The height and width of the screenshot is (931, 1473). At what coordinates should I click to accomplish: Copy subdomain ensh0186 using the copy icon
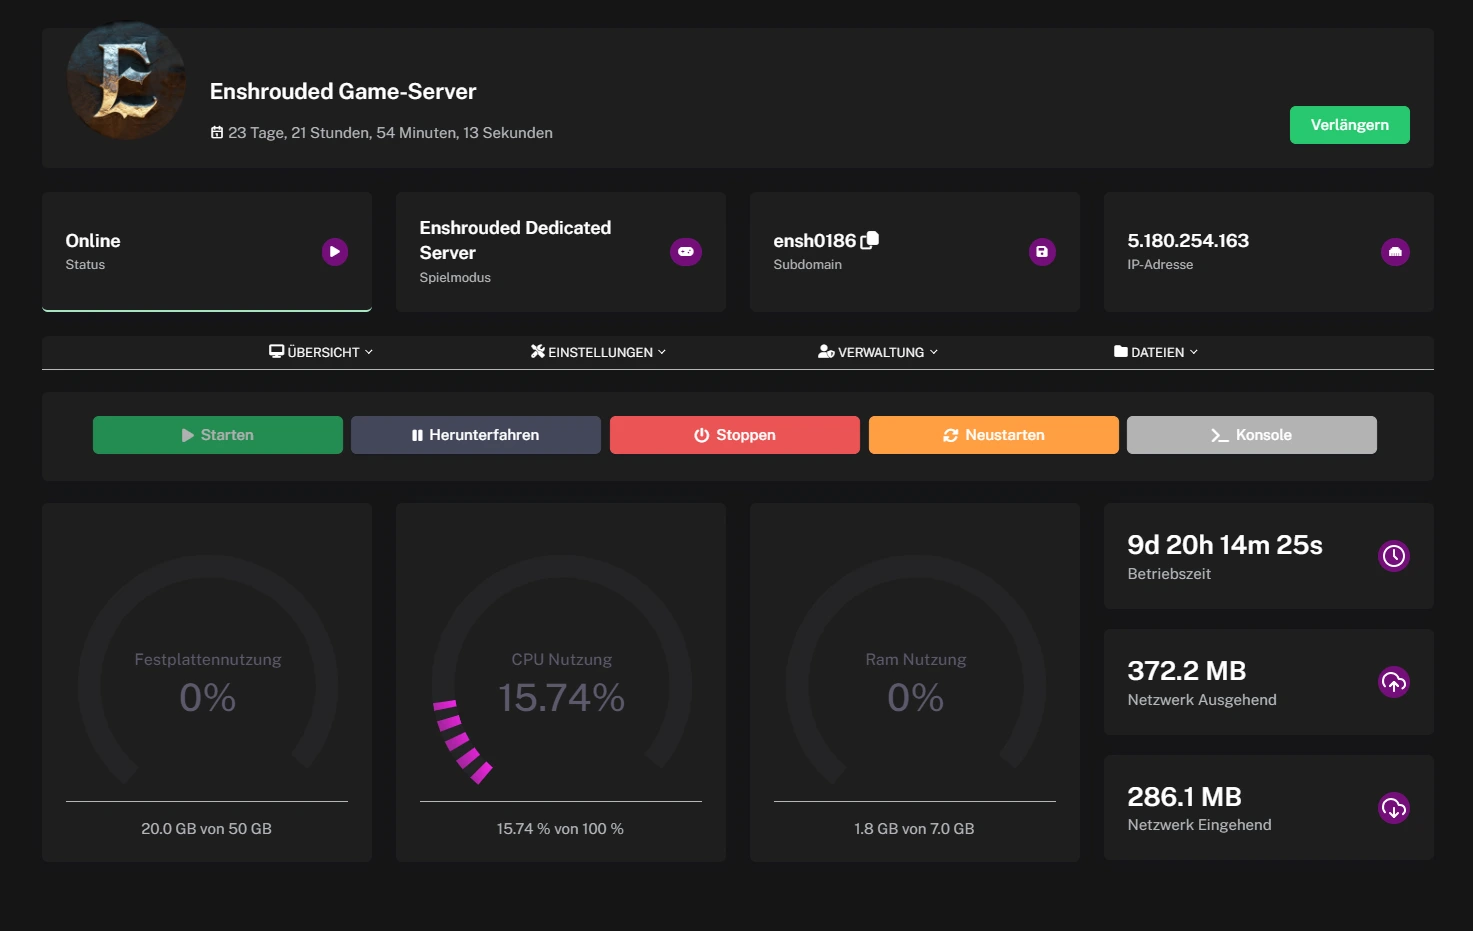coord(870,240)
